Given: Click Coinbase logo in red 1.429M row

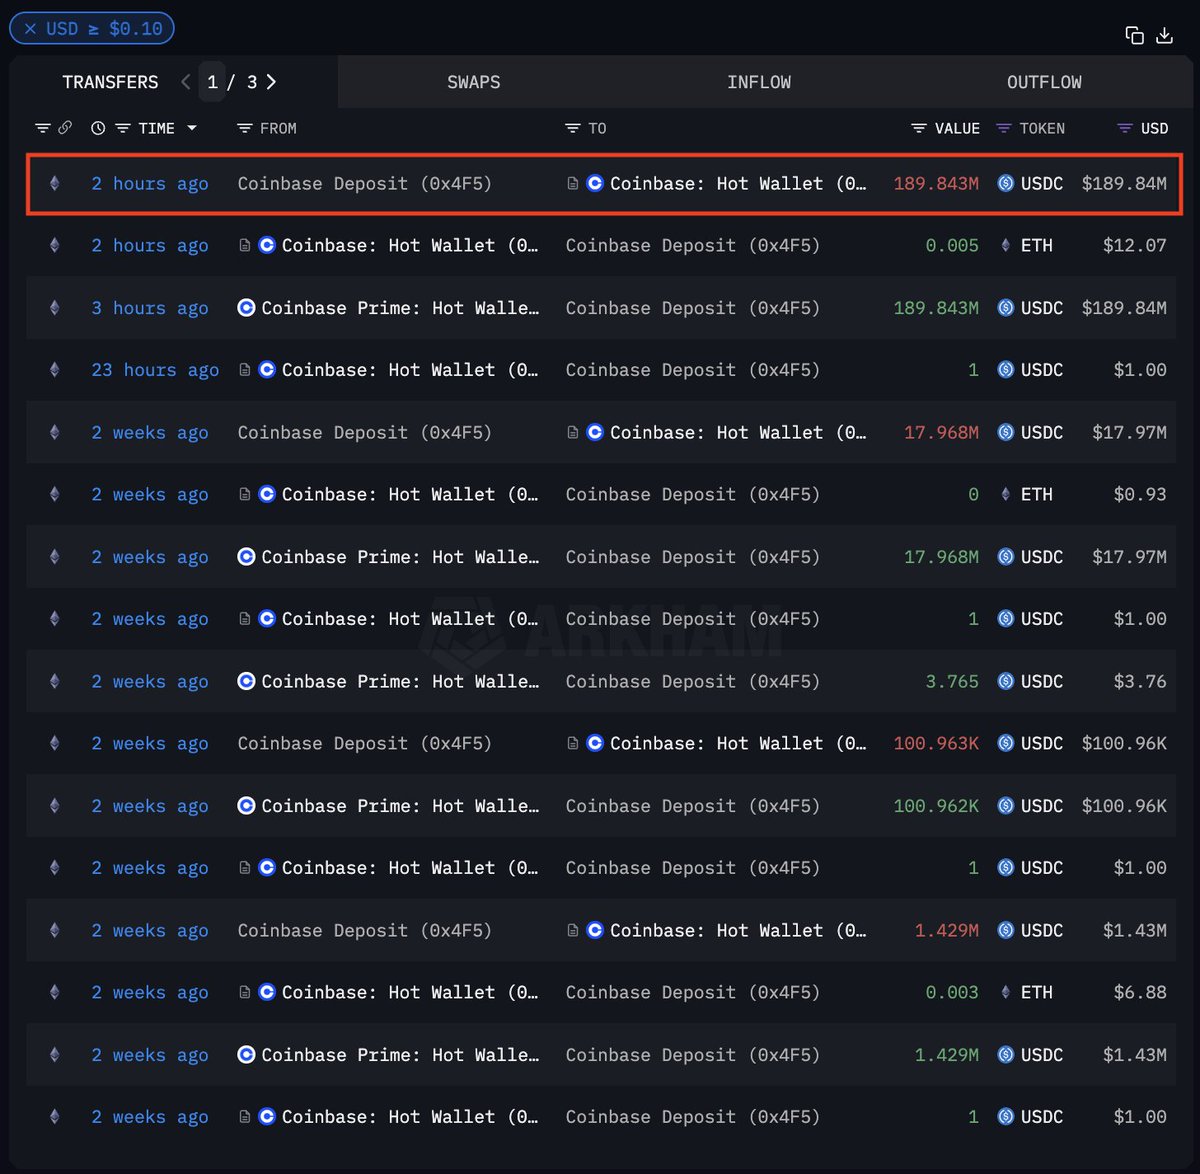Looking at the screenshot, I should point(595,930).
